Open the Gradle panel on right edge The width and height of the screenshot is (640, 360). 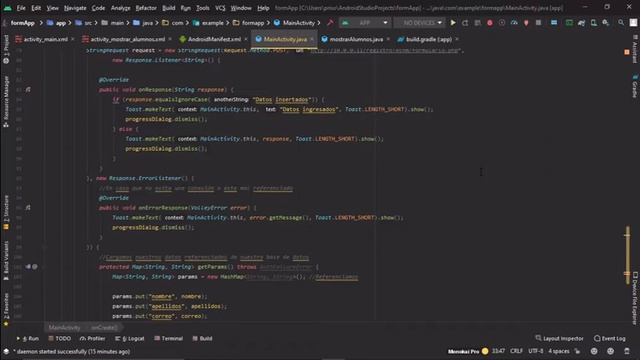click(635, 86)
